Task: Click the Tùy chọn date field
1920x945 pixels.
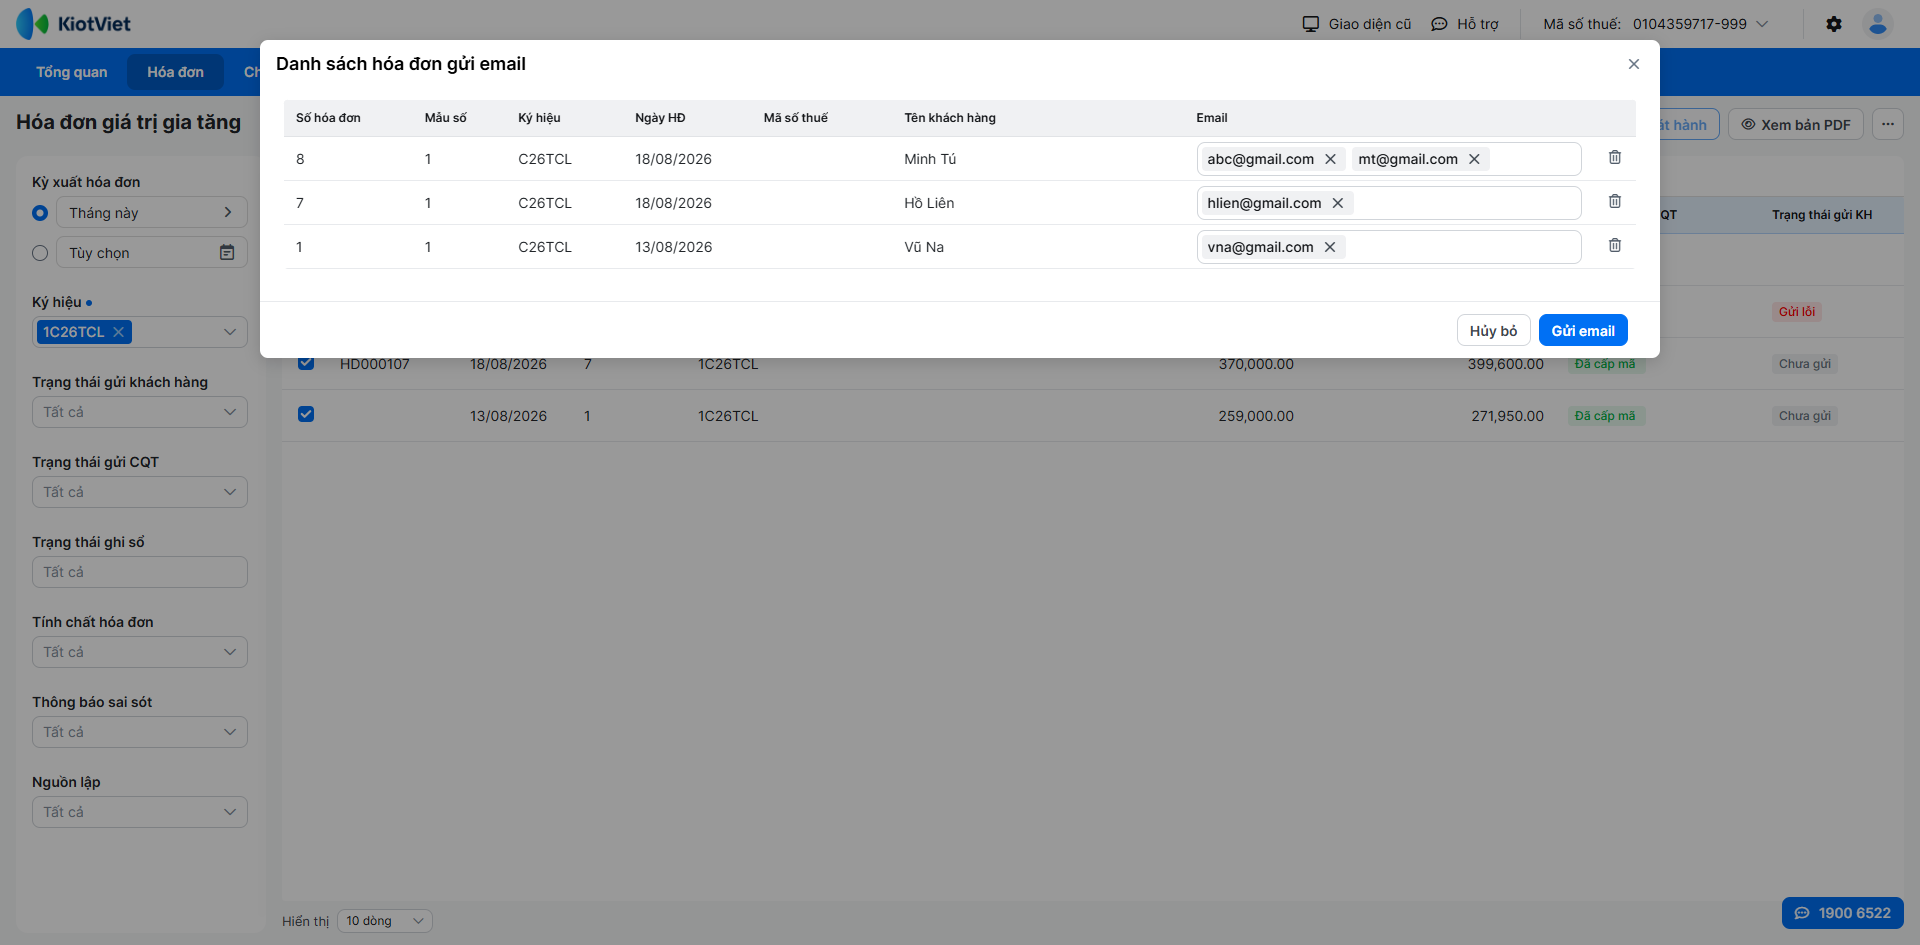Action: [x=152, y=252]
